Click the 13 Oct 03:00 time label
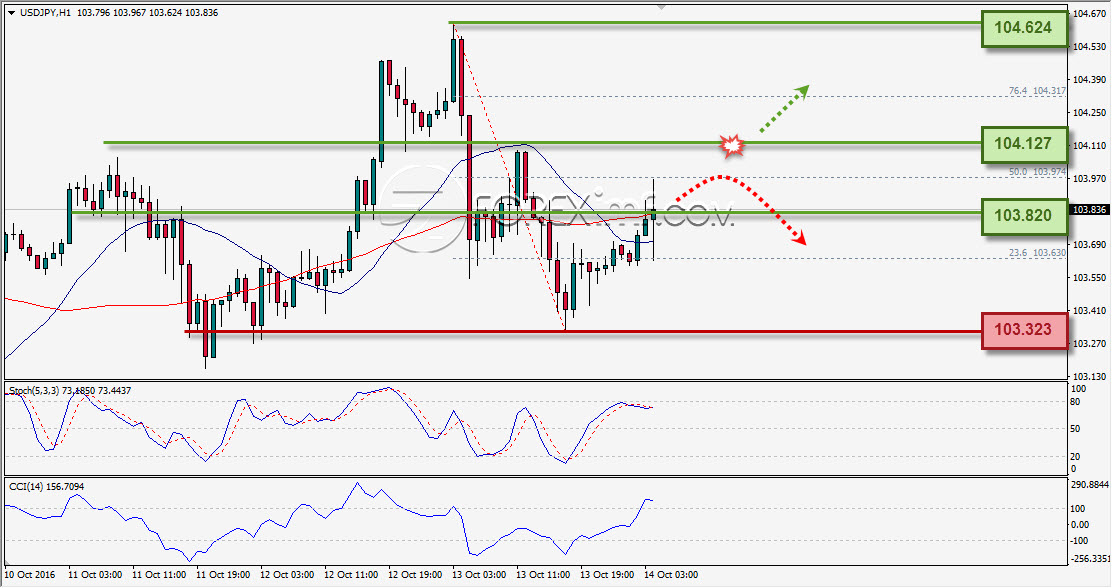This screenshot has width=1112, height=588. tap(479, 575)
